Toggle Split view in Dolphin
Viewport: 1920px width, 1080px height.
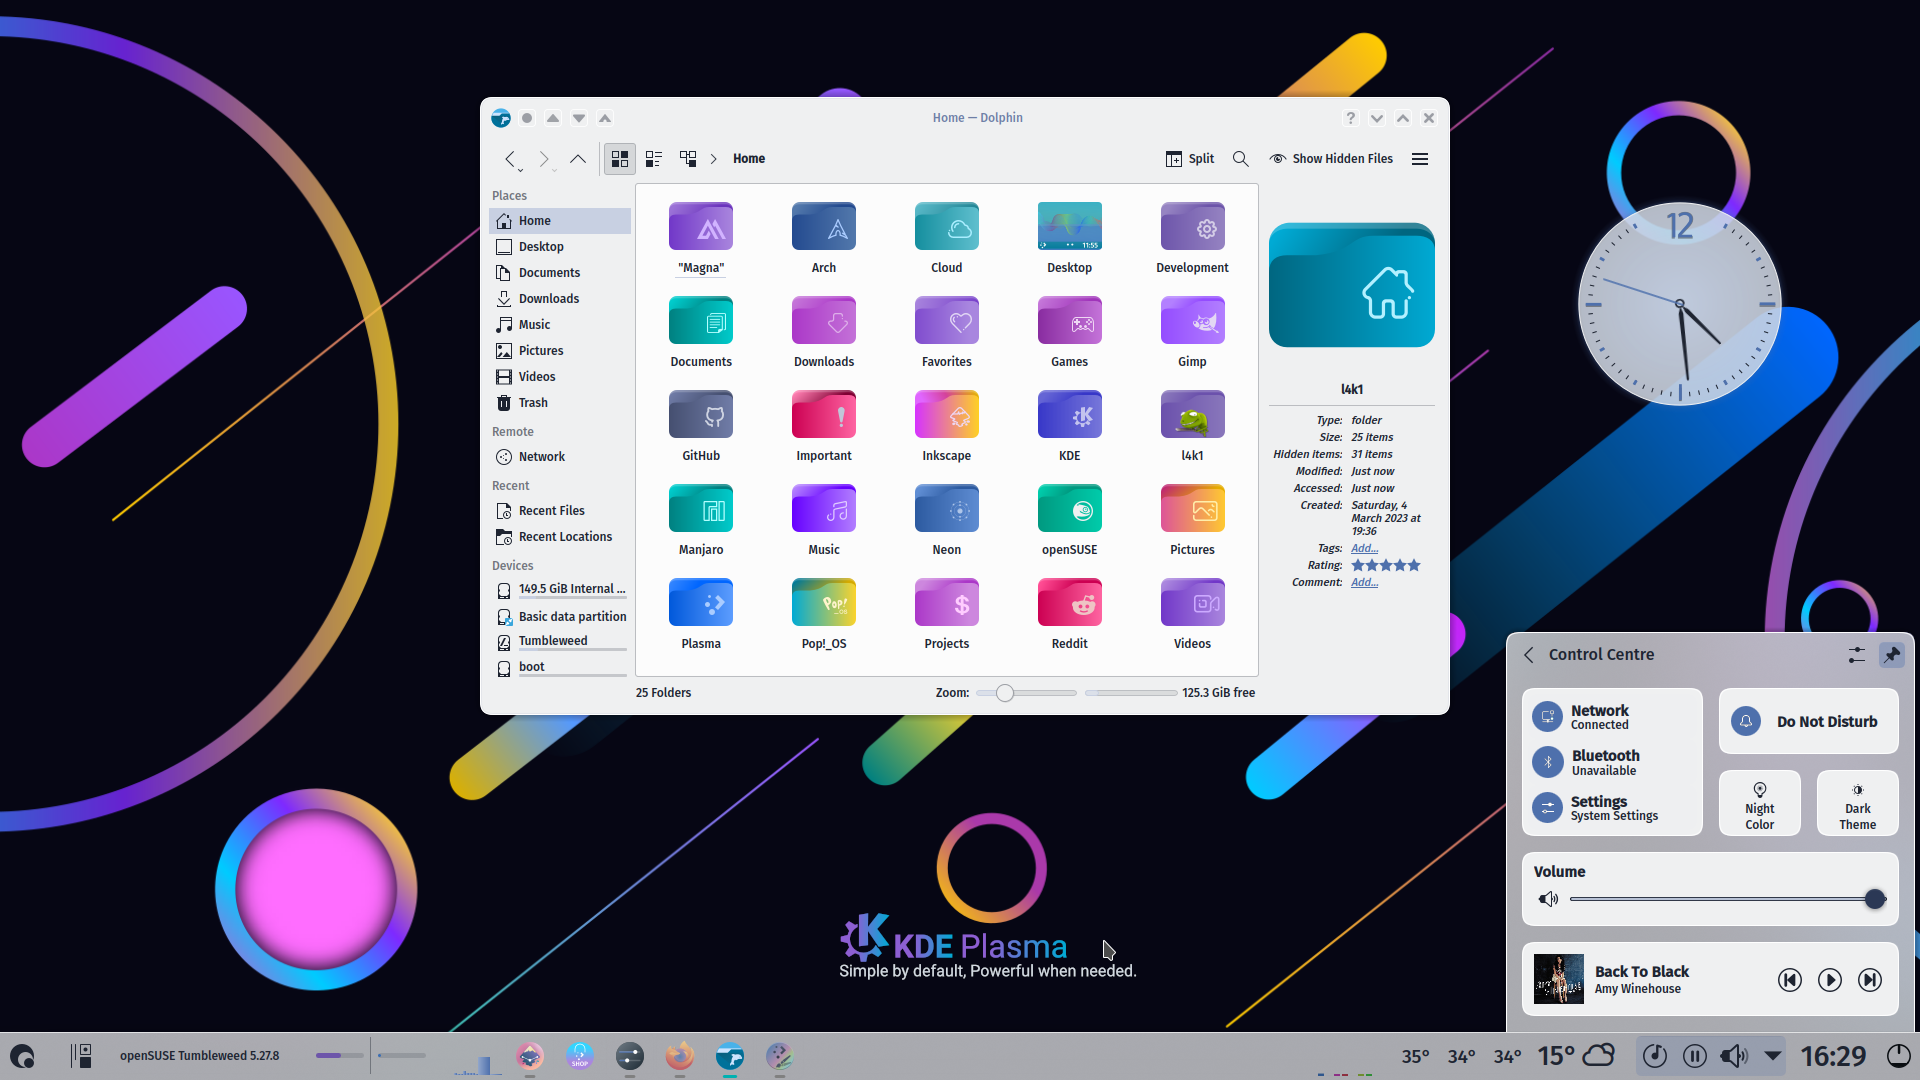point(1190,159)
